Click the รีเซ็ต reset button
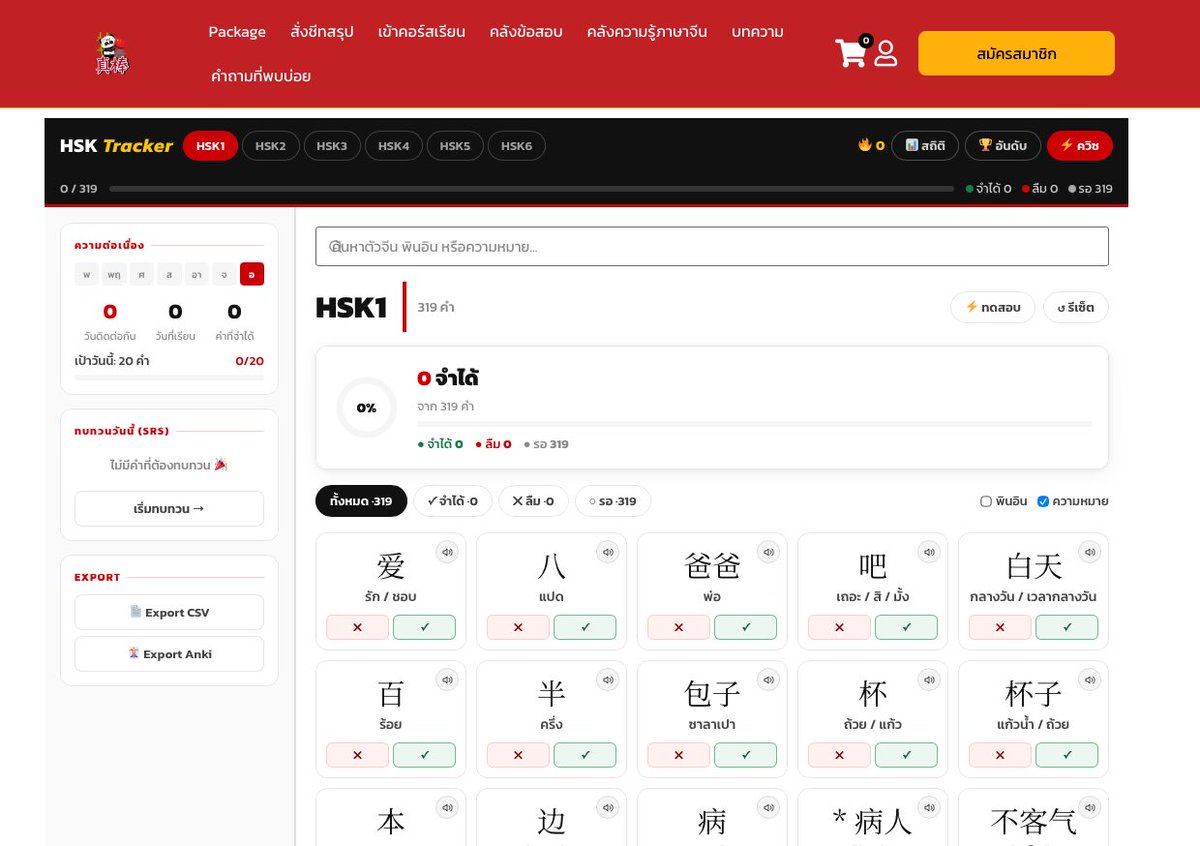The height and width of the screenshot is (846, 1200). tap(1076, 307)
